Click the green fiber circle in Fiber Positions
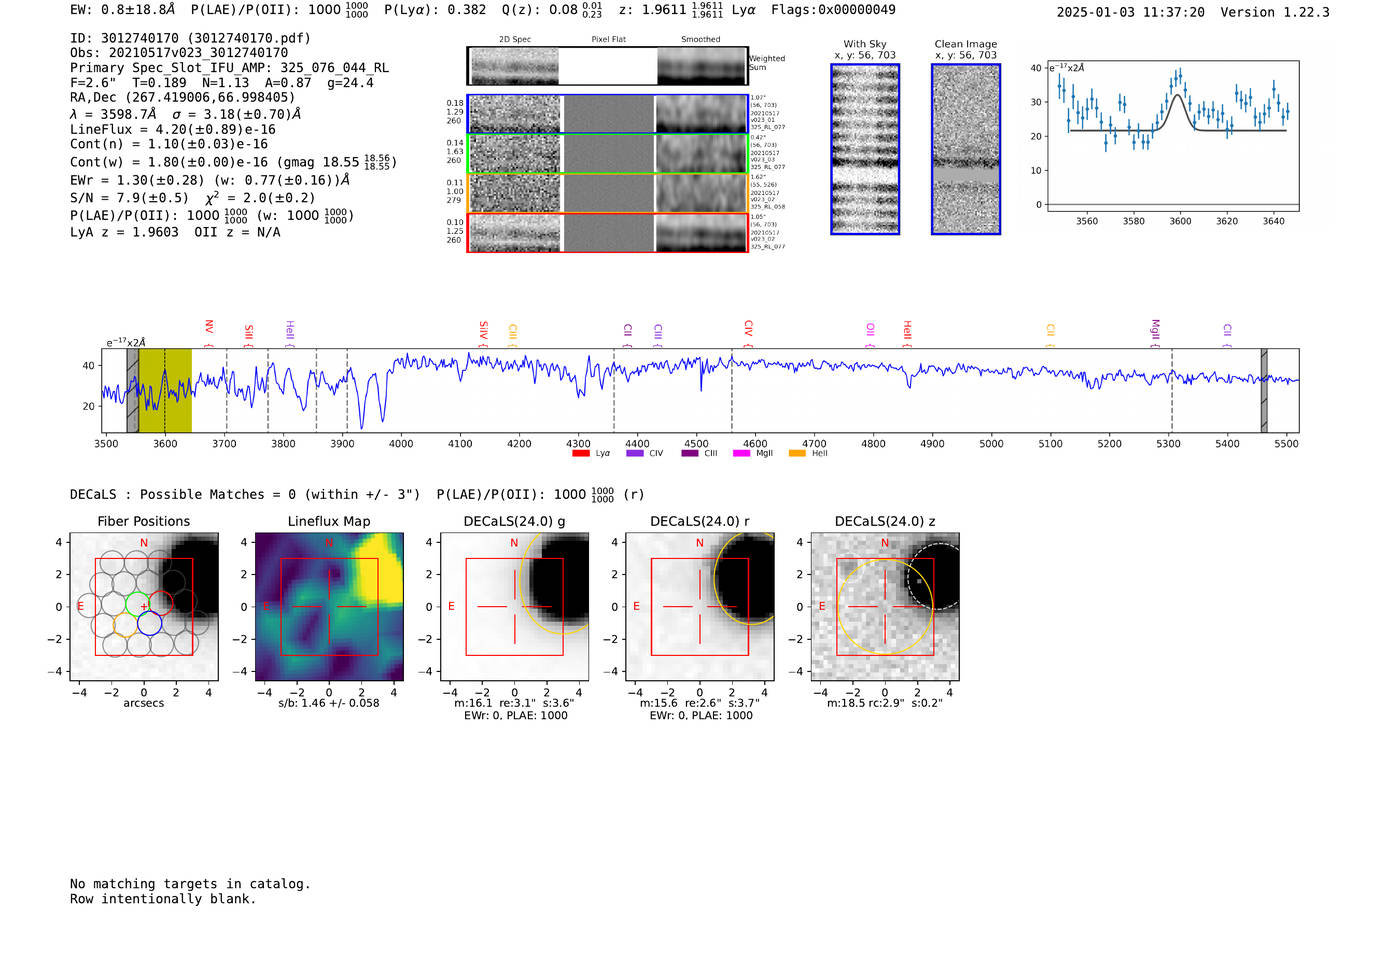 click(137, 603)
